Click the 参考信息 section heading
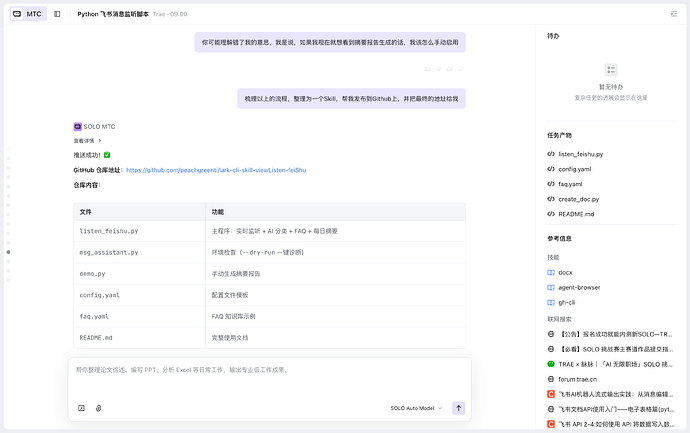690x433 pixels. click(x=559, y=239)
